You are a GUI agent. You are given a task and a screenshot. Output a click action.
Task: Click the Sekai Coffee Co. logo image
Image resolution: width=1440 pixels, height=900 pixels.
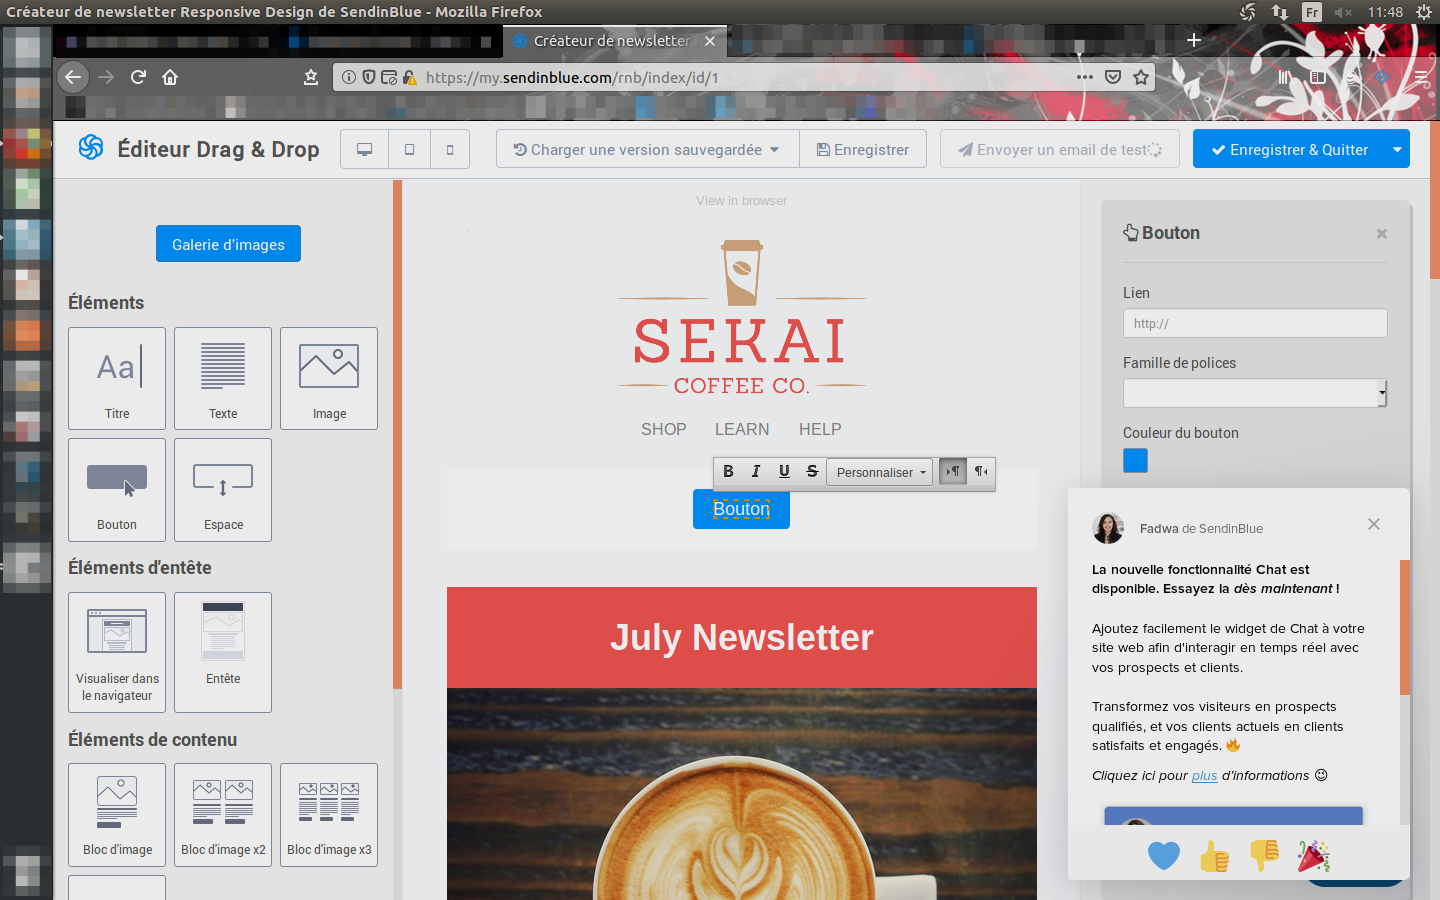(x=742, y=318)
